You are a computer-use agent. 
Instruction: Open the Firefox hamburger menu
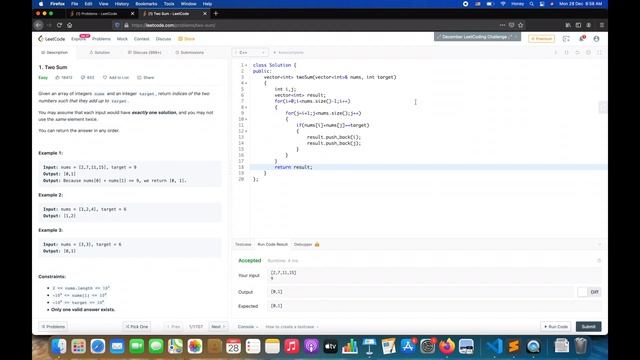(602, 25)
